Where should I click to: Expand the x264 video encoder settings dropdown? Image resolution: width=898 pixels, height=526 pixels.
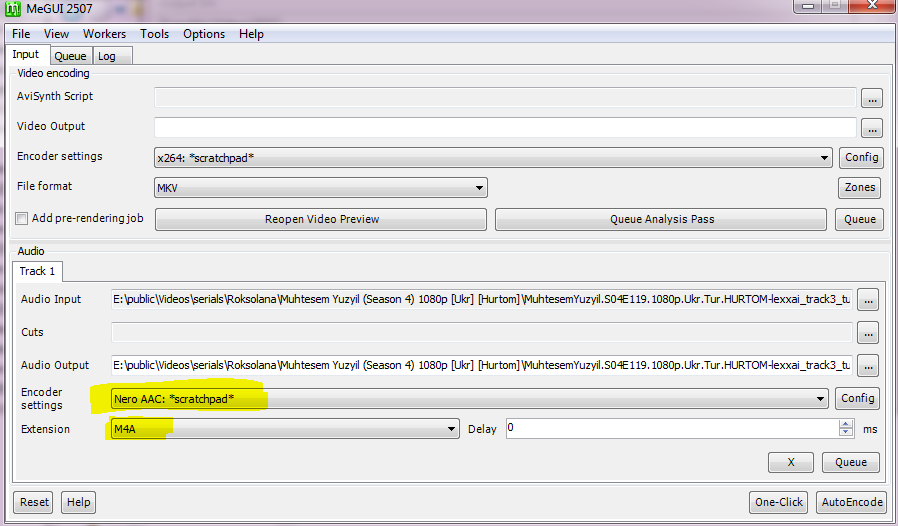coord(824,158)
